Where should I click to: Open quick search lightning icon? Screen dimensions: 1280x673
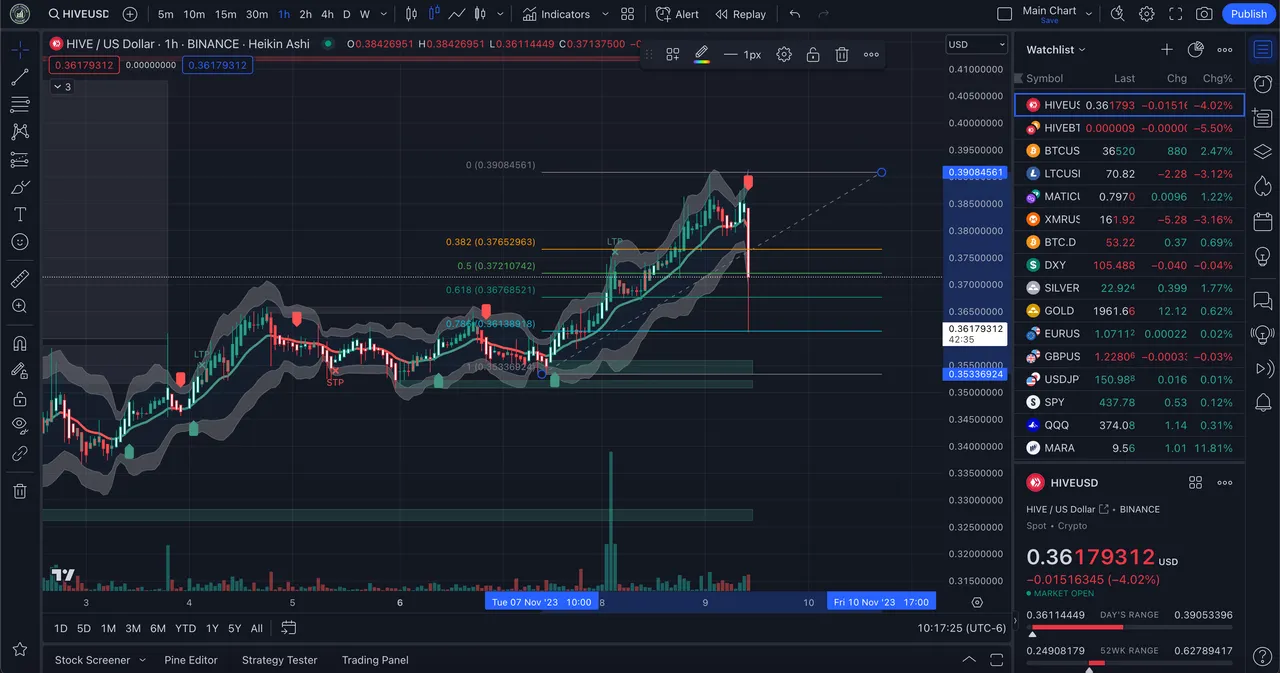[1118, 14]
